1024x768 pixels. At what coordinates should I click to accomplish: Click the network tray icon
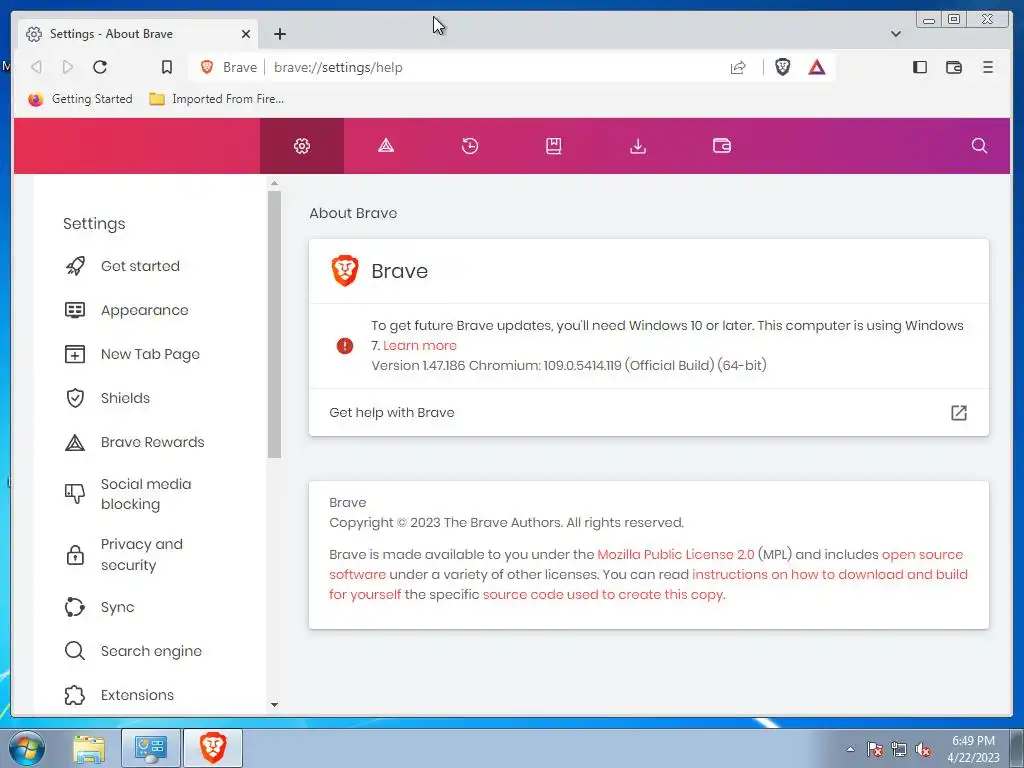tap(899, 750)
